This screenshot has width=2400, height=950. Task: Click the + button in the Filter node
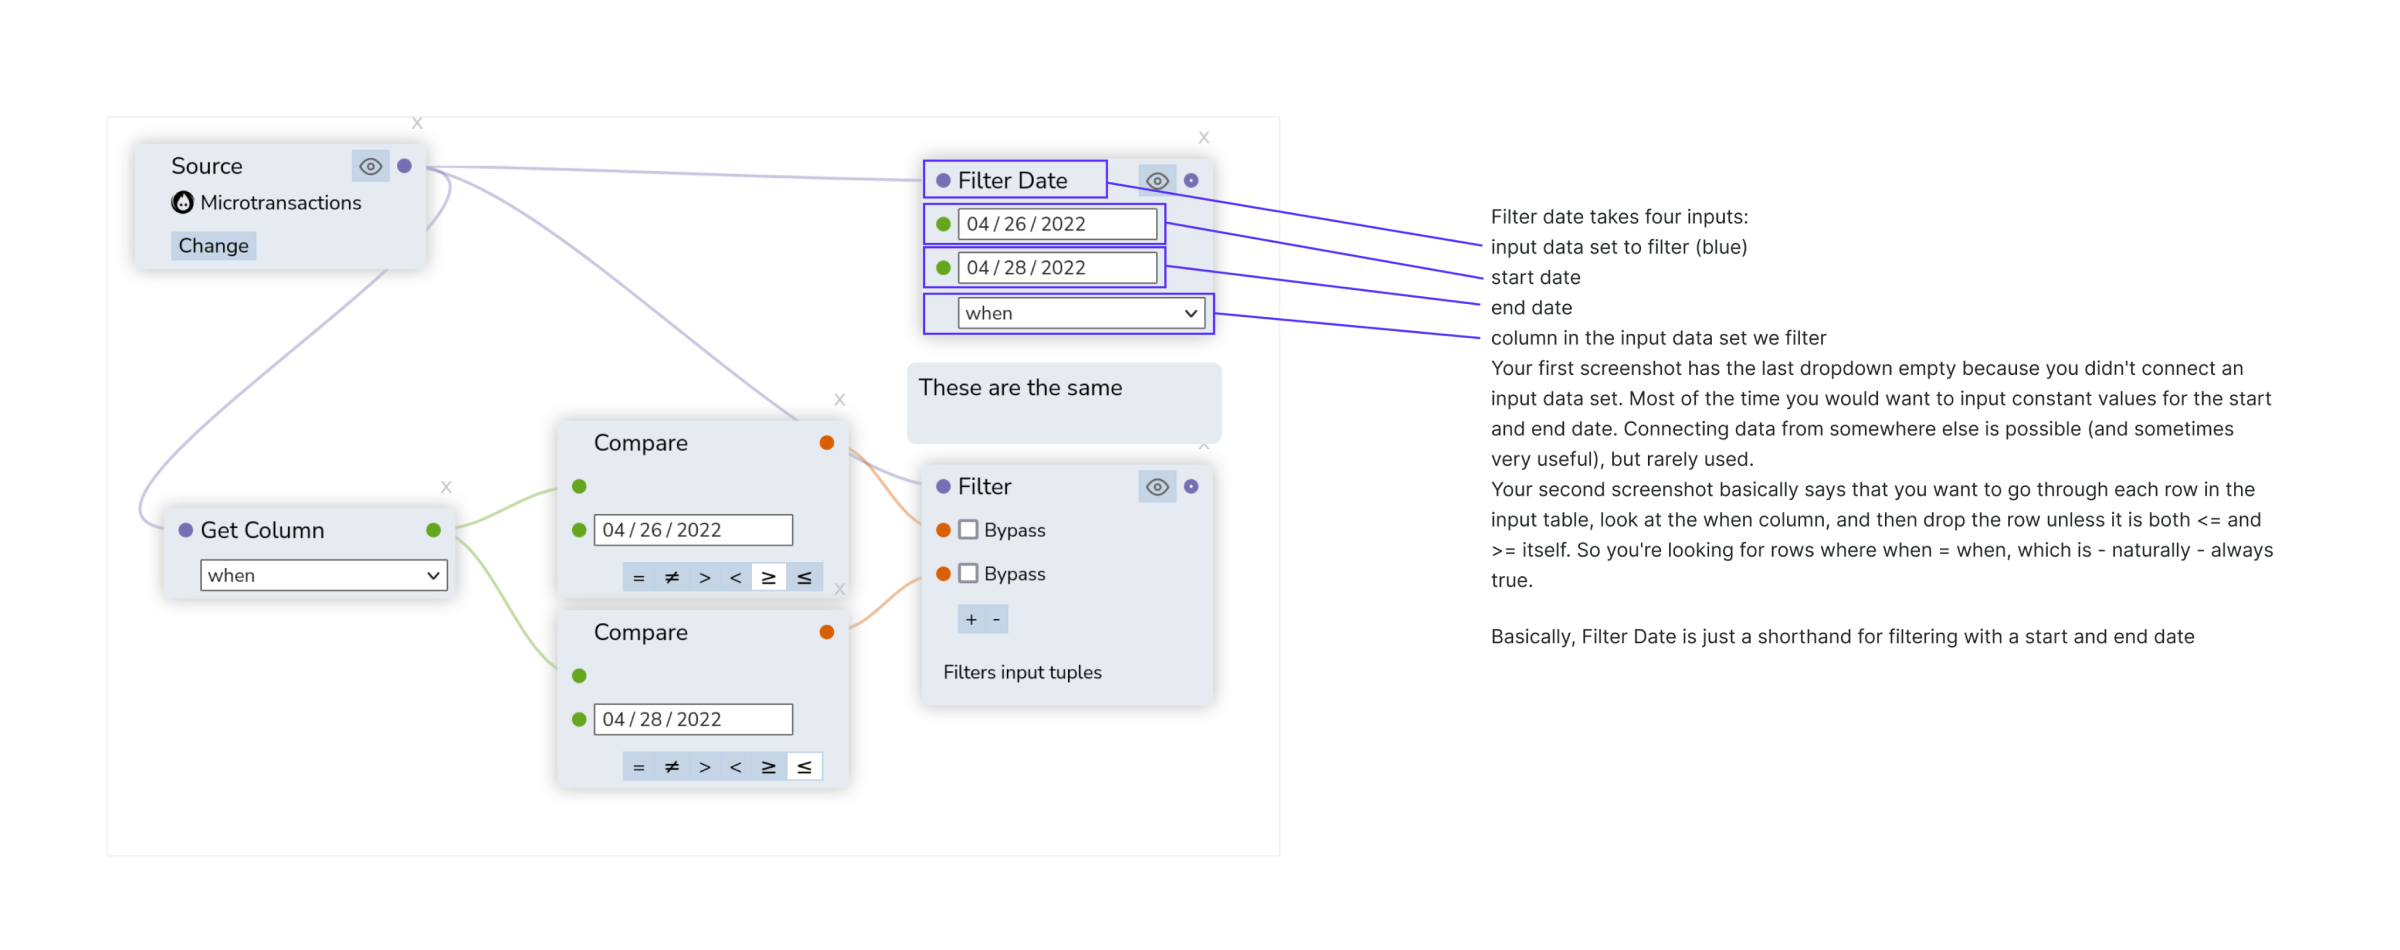pyautogui.click(x=969, y=619)
